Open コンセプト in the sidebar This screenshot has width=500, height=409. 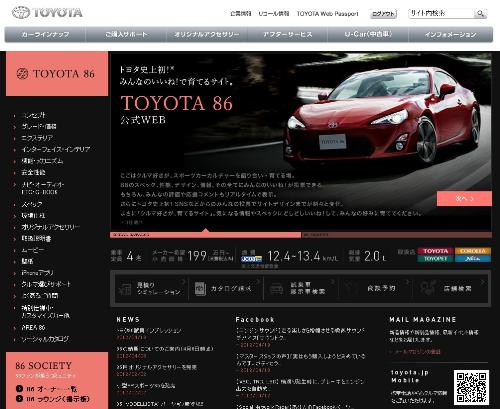tap(33, 115)
